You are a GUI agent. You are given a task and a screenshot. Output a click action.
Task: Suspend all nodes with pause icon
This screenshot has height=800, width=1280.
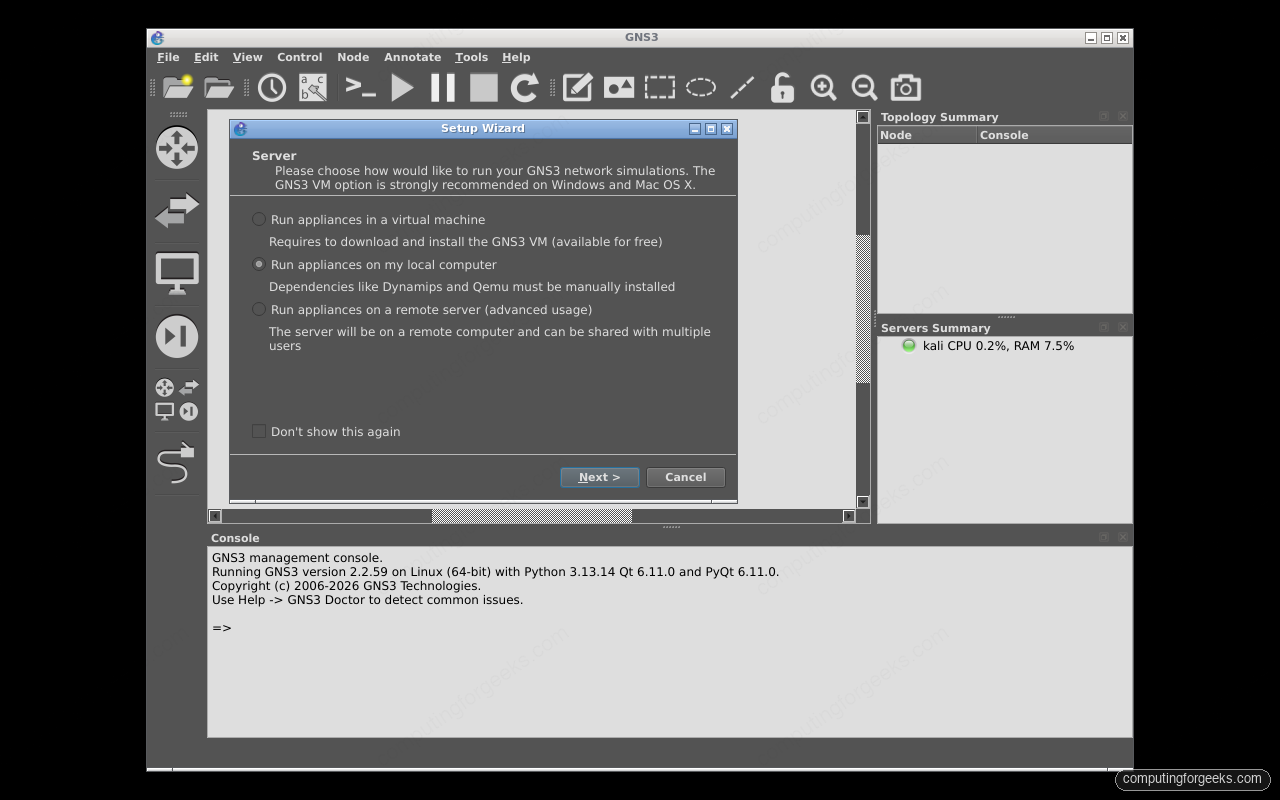(443, 87)
